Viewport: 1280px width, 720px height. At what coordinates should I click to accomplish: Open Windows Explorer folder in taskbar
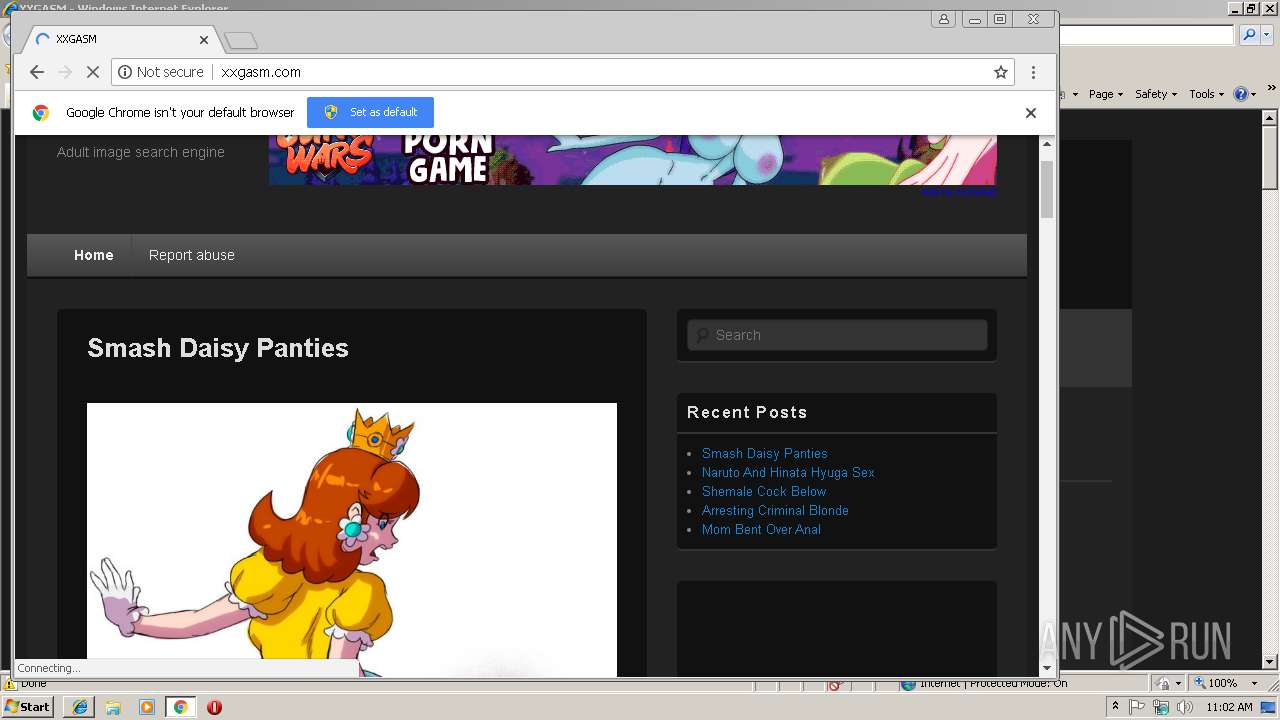113,707
